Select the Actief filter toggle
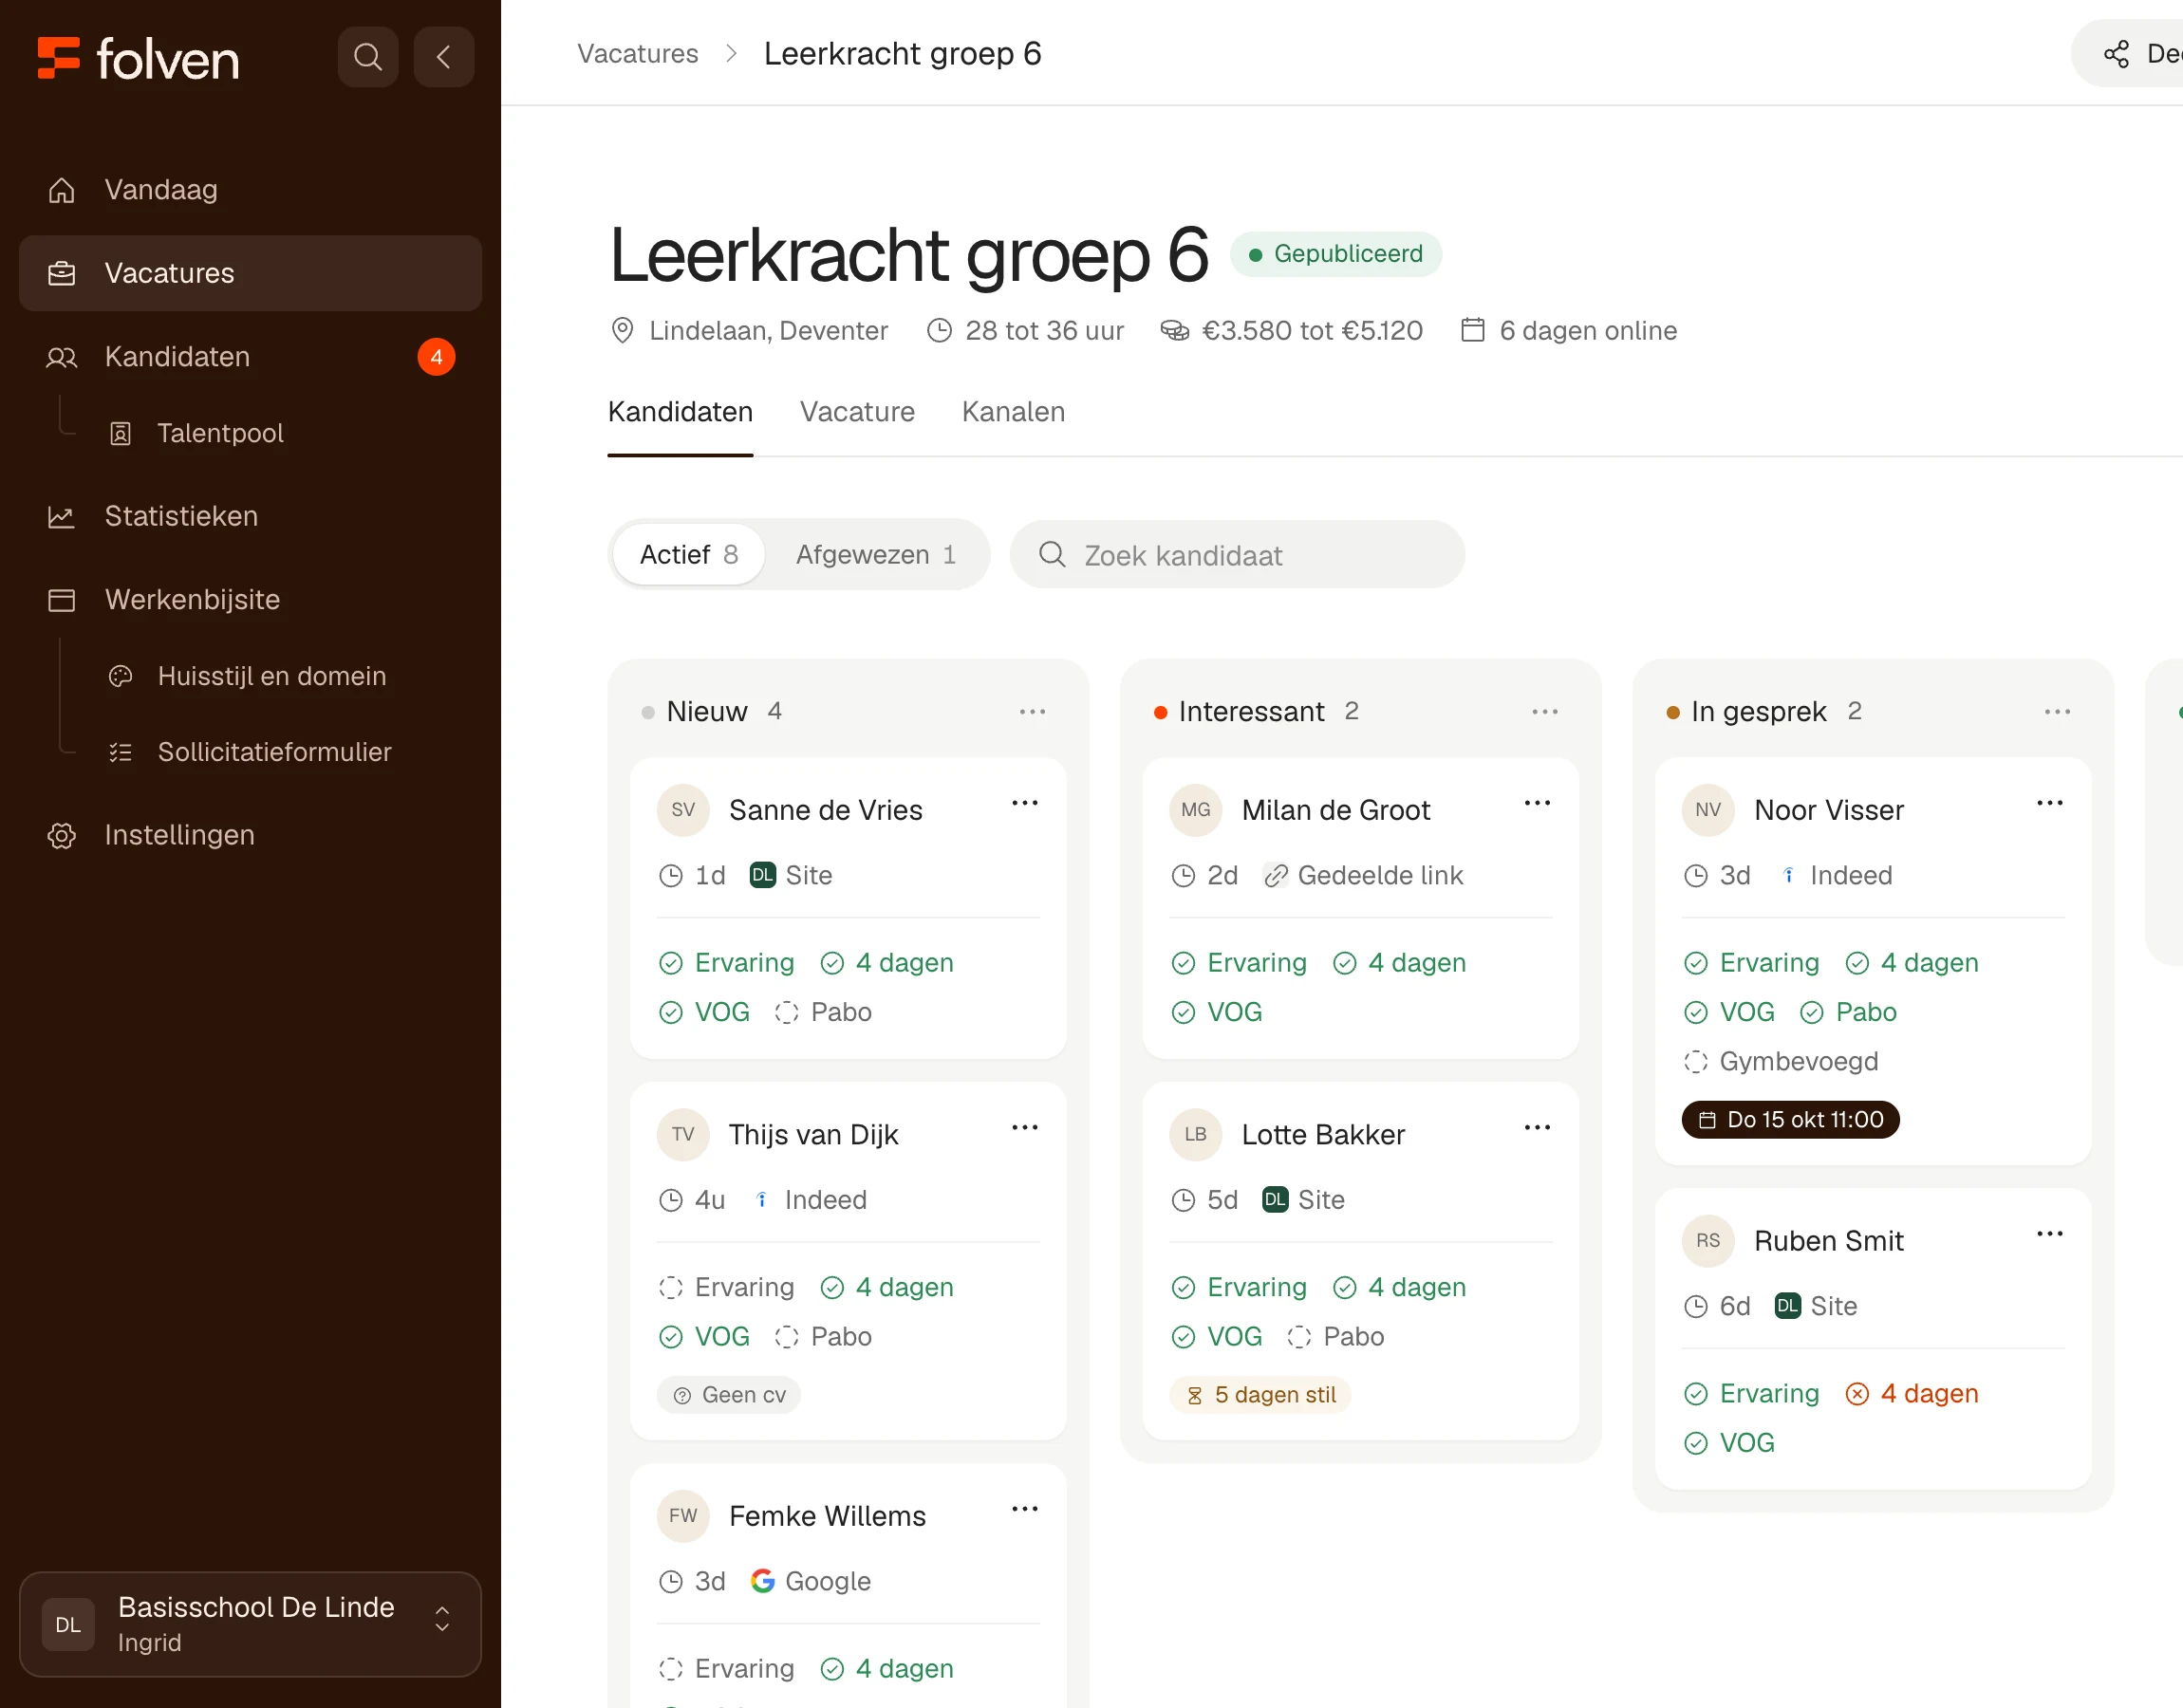The image size is (2183, 1708). pos(689,554)
